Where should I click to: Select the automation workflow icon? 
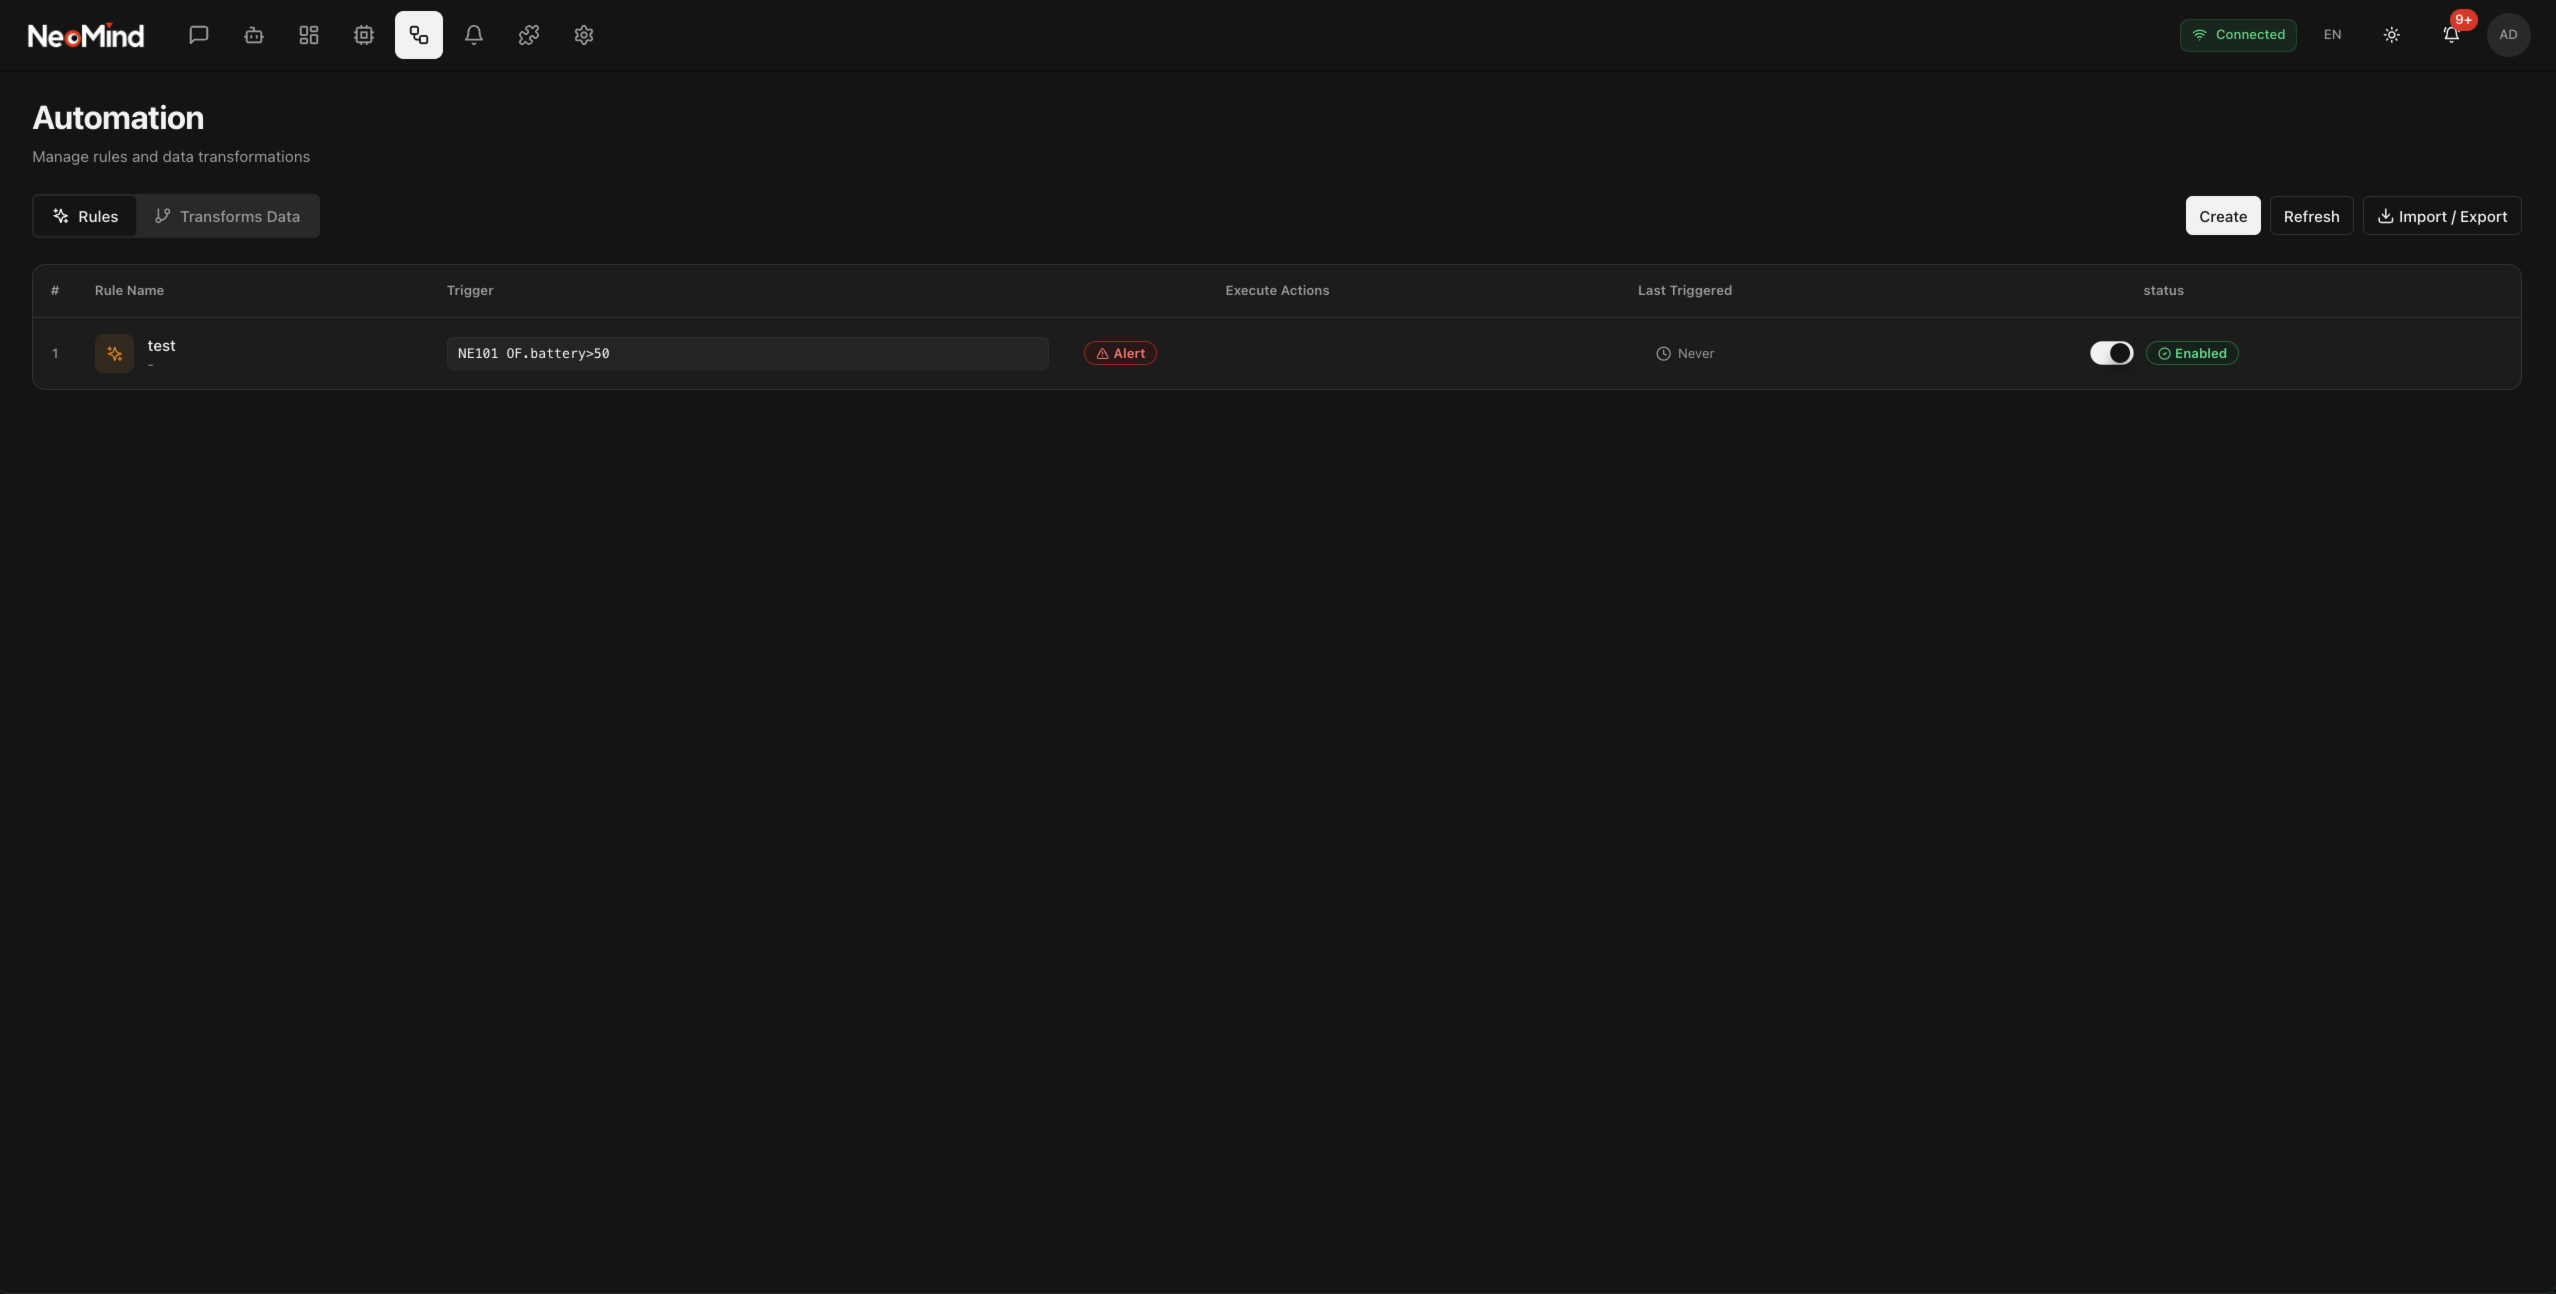pyautogui.click(x=419, y=35)
